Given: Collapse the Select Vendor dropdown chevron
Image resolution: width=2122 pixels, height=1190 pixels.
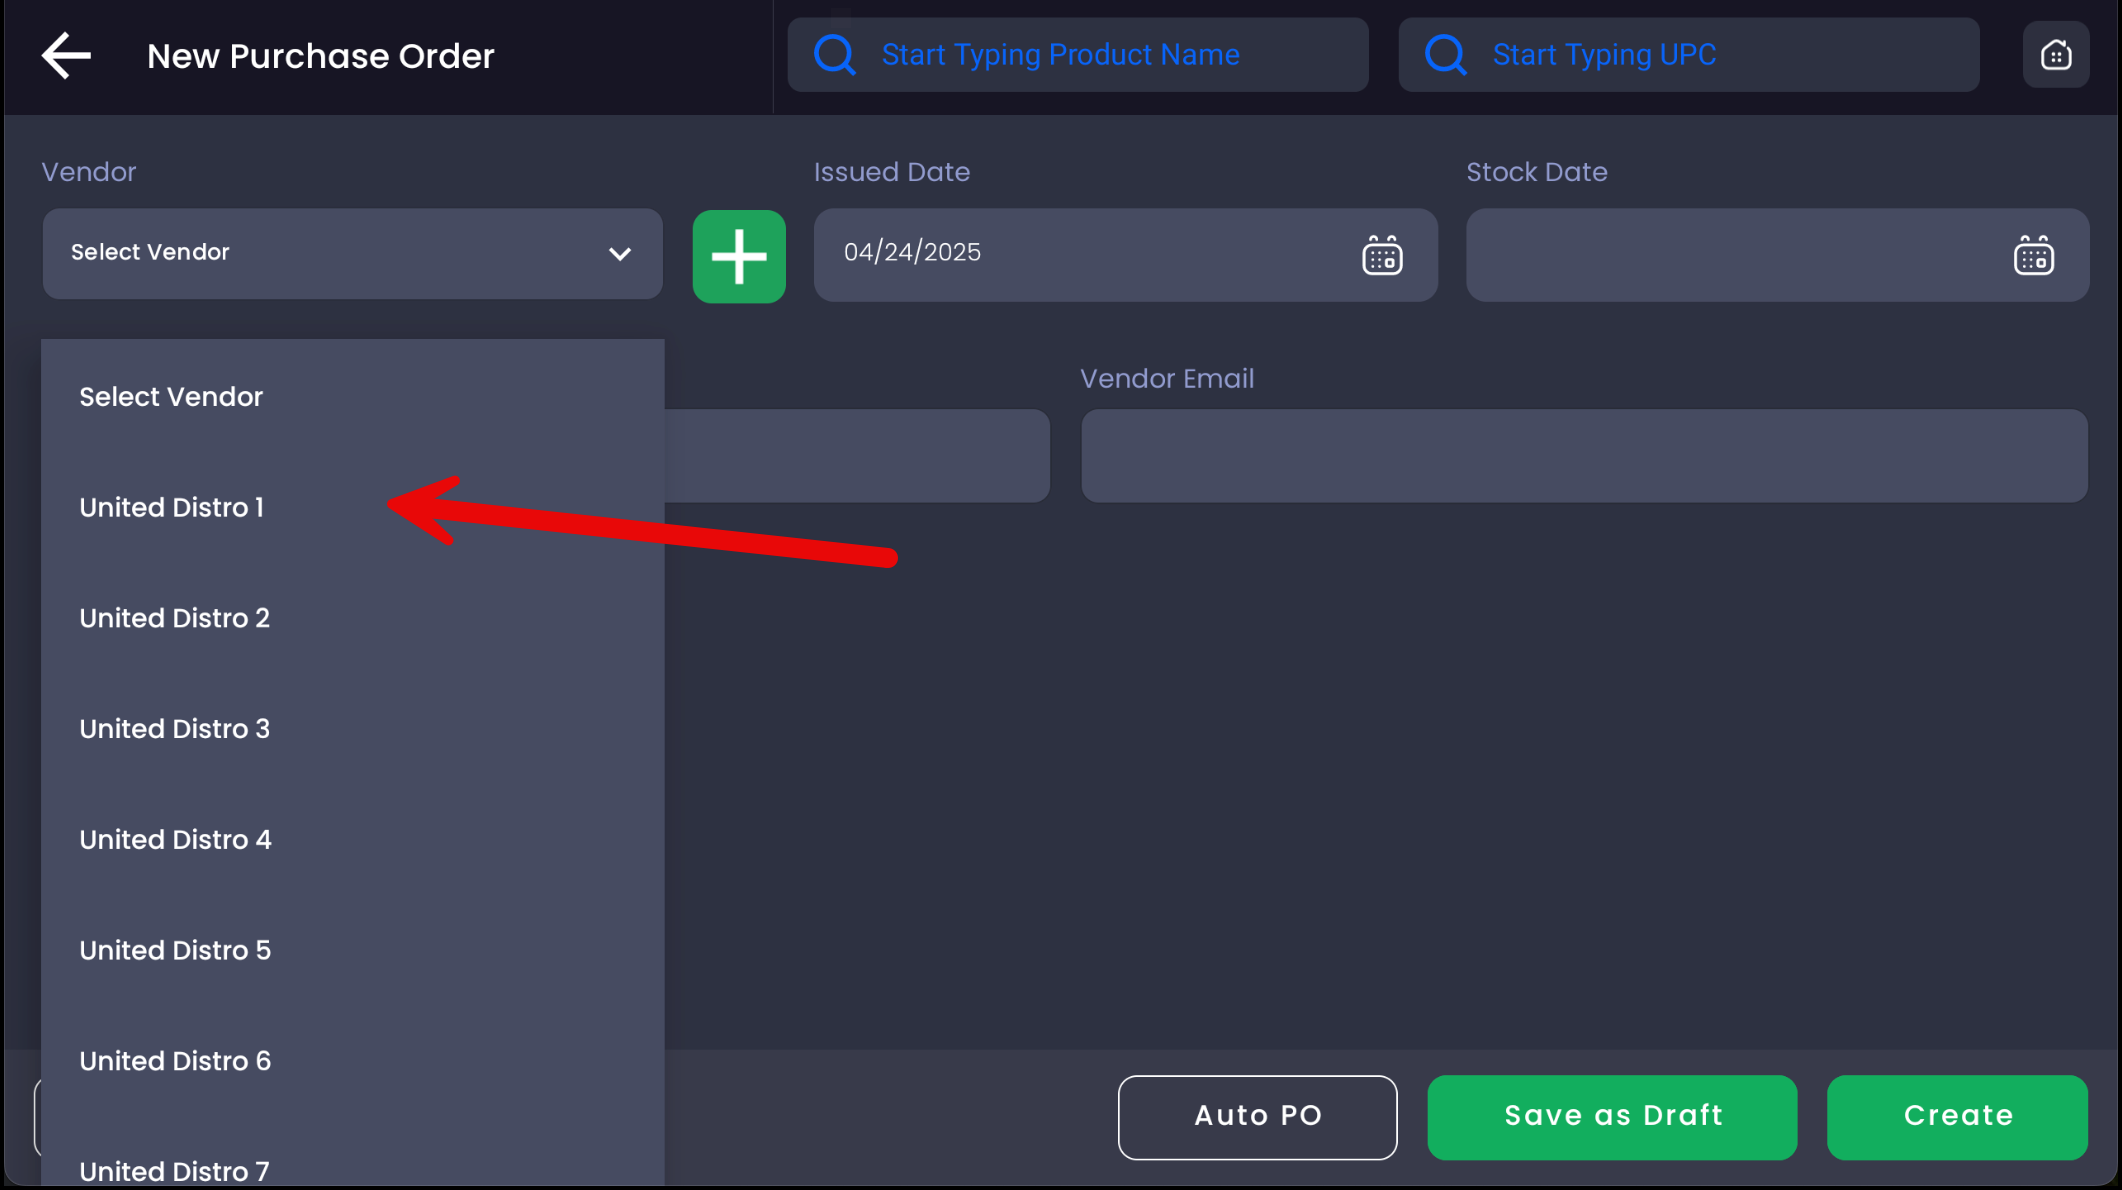Looking at the screenshot, I should pyautogui.click(x=620, y=254).
